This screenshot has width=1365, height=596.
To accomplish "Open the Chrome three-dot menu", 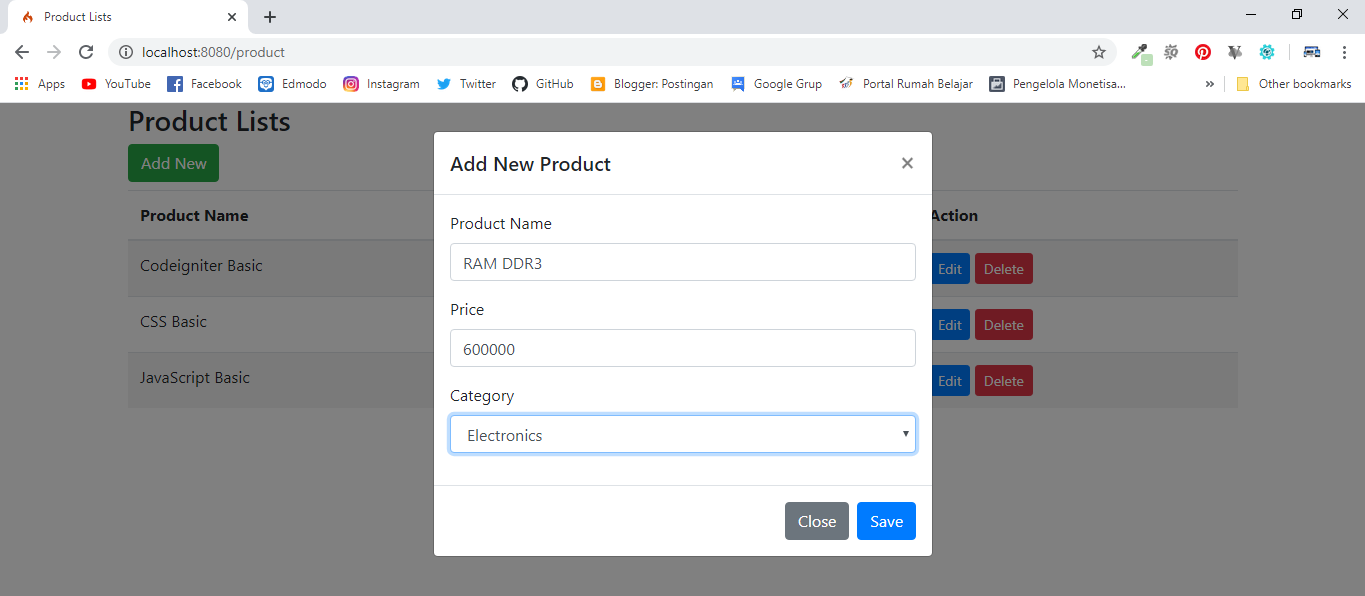I will 1343,52.
